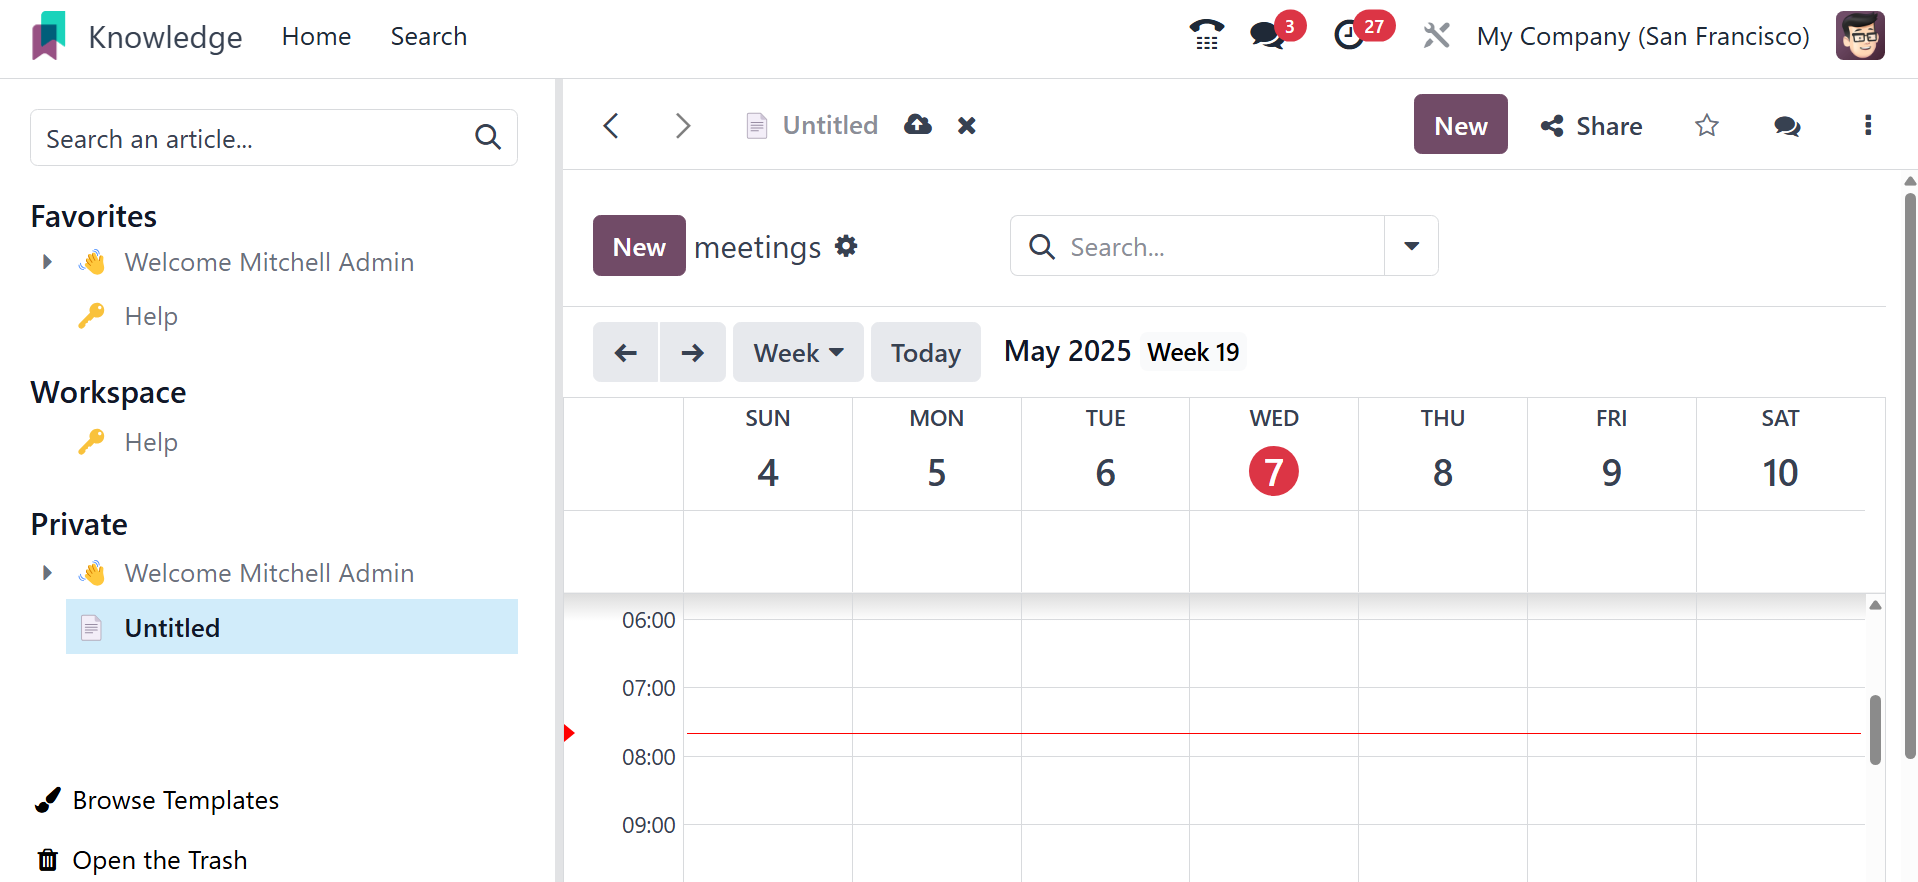
Task: Expand Welcome Mitchell Admin under Private
Action: [x=47, y=573]
